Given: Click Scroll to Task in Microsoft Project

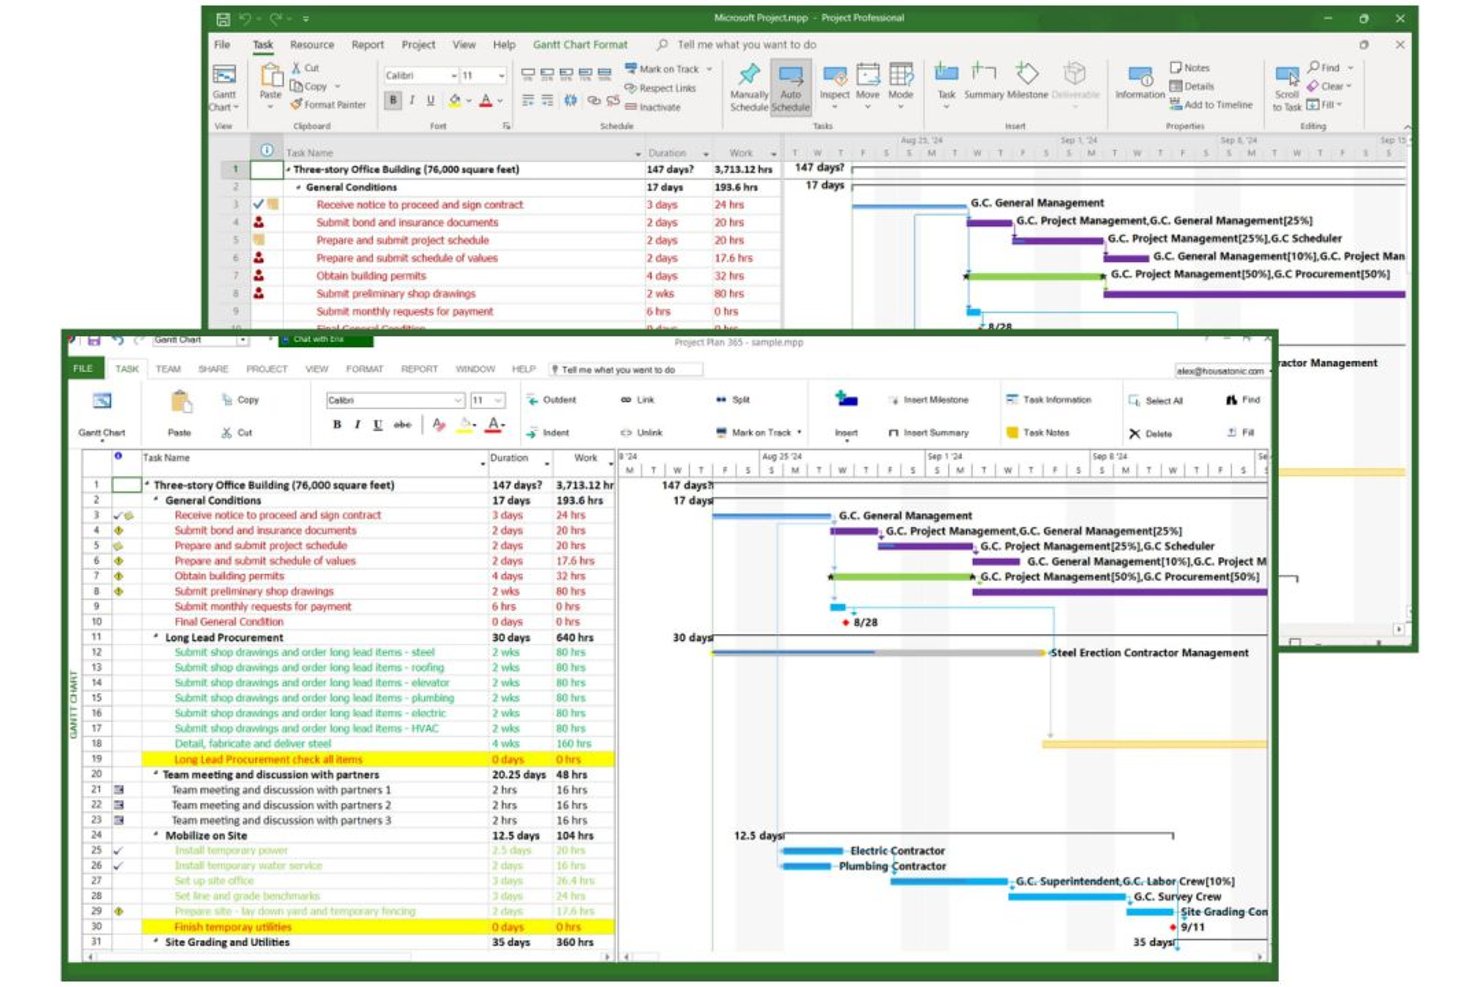Looking at the screenshot, I should click(1287, 88).
